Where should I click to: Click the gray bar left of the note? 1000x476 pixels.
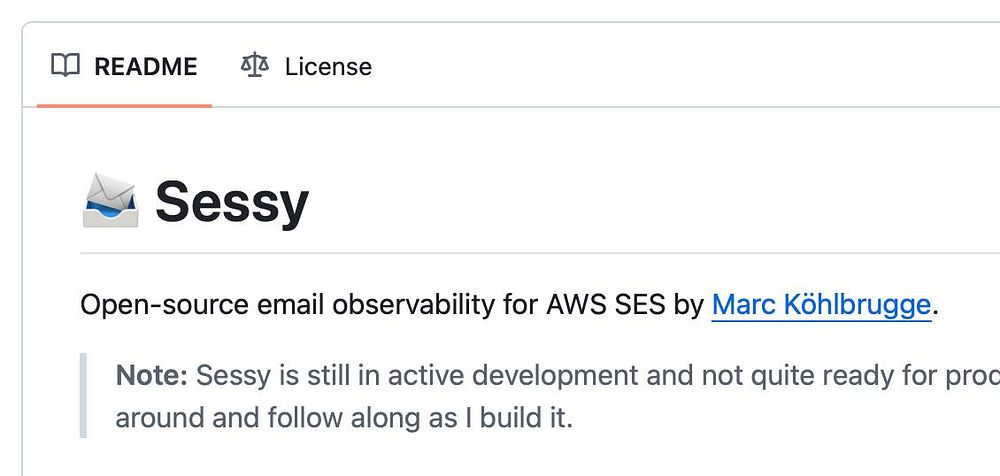coord(84,395)
